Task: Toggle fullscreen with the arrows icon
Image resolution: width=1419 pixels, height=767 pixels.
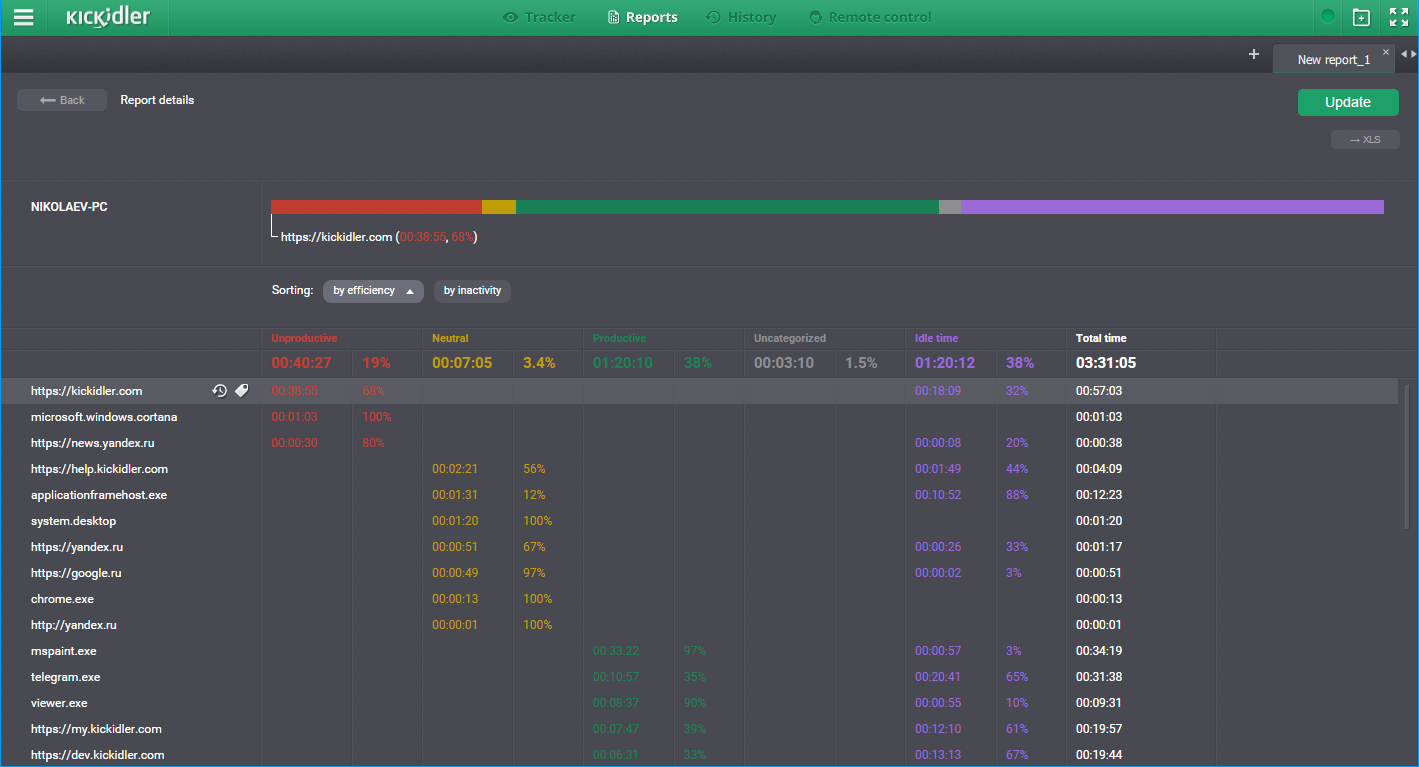Action: (1399, 17)
